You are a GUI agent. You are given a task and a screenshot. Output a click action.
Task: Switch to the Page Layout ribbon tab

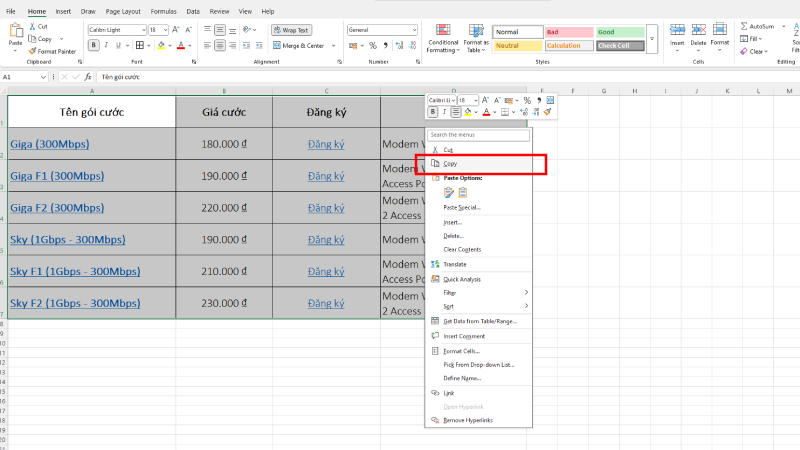(123, 10)
